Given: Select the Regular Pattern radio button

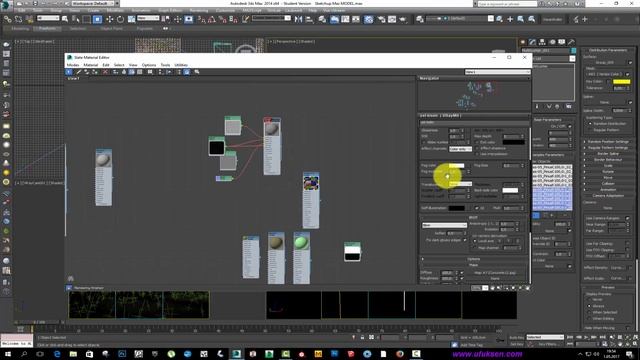Looking at the screenshot, I should 590,130.
